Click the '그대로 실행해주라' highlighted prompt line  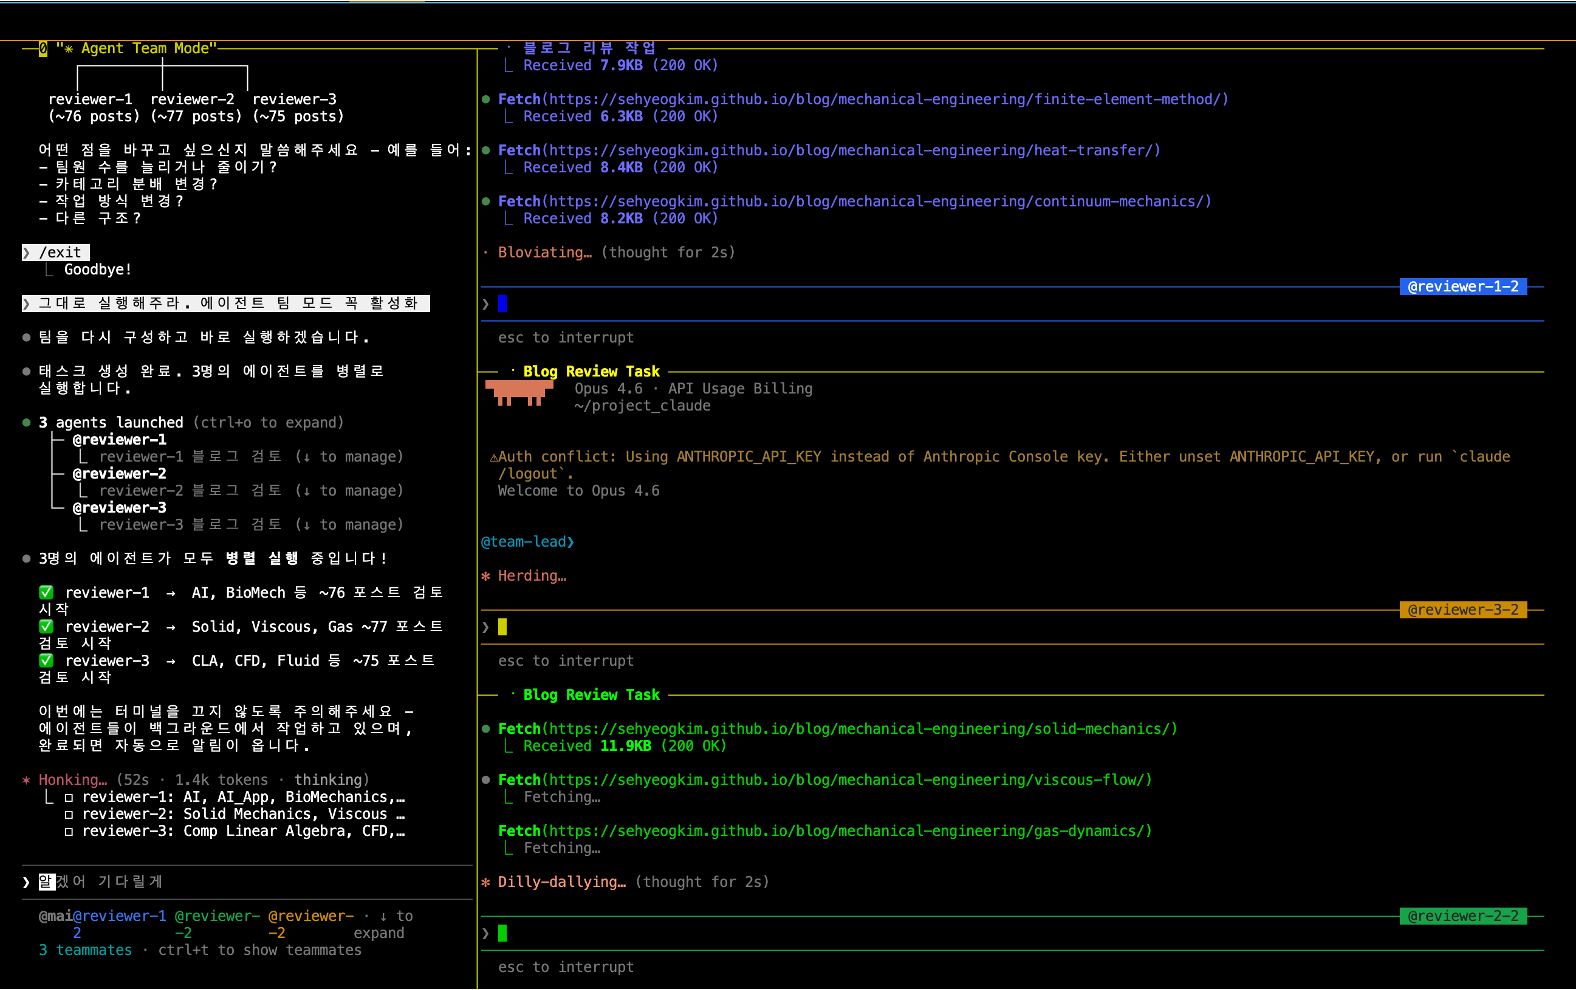point(226,304)
